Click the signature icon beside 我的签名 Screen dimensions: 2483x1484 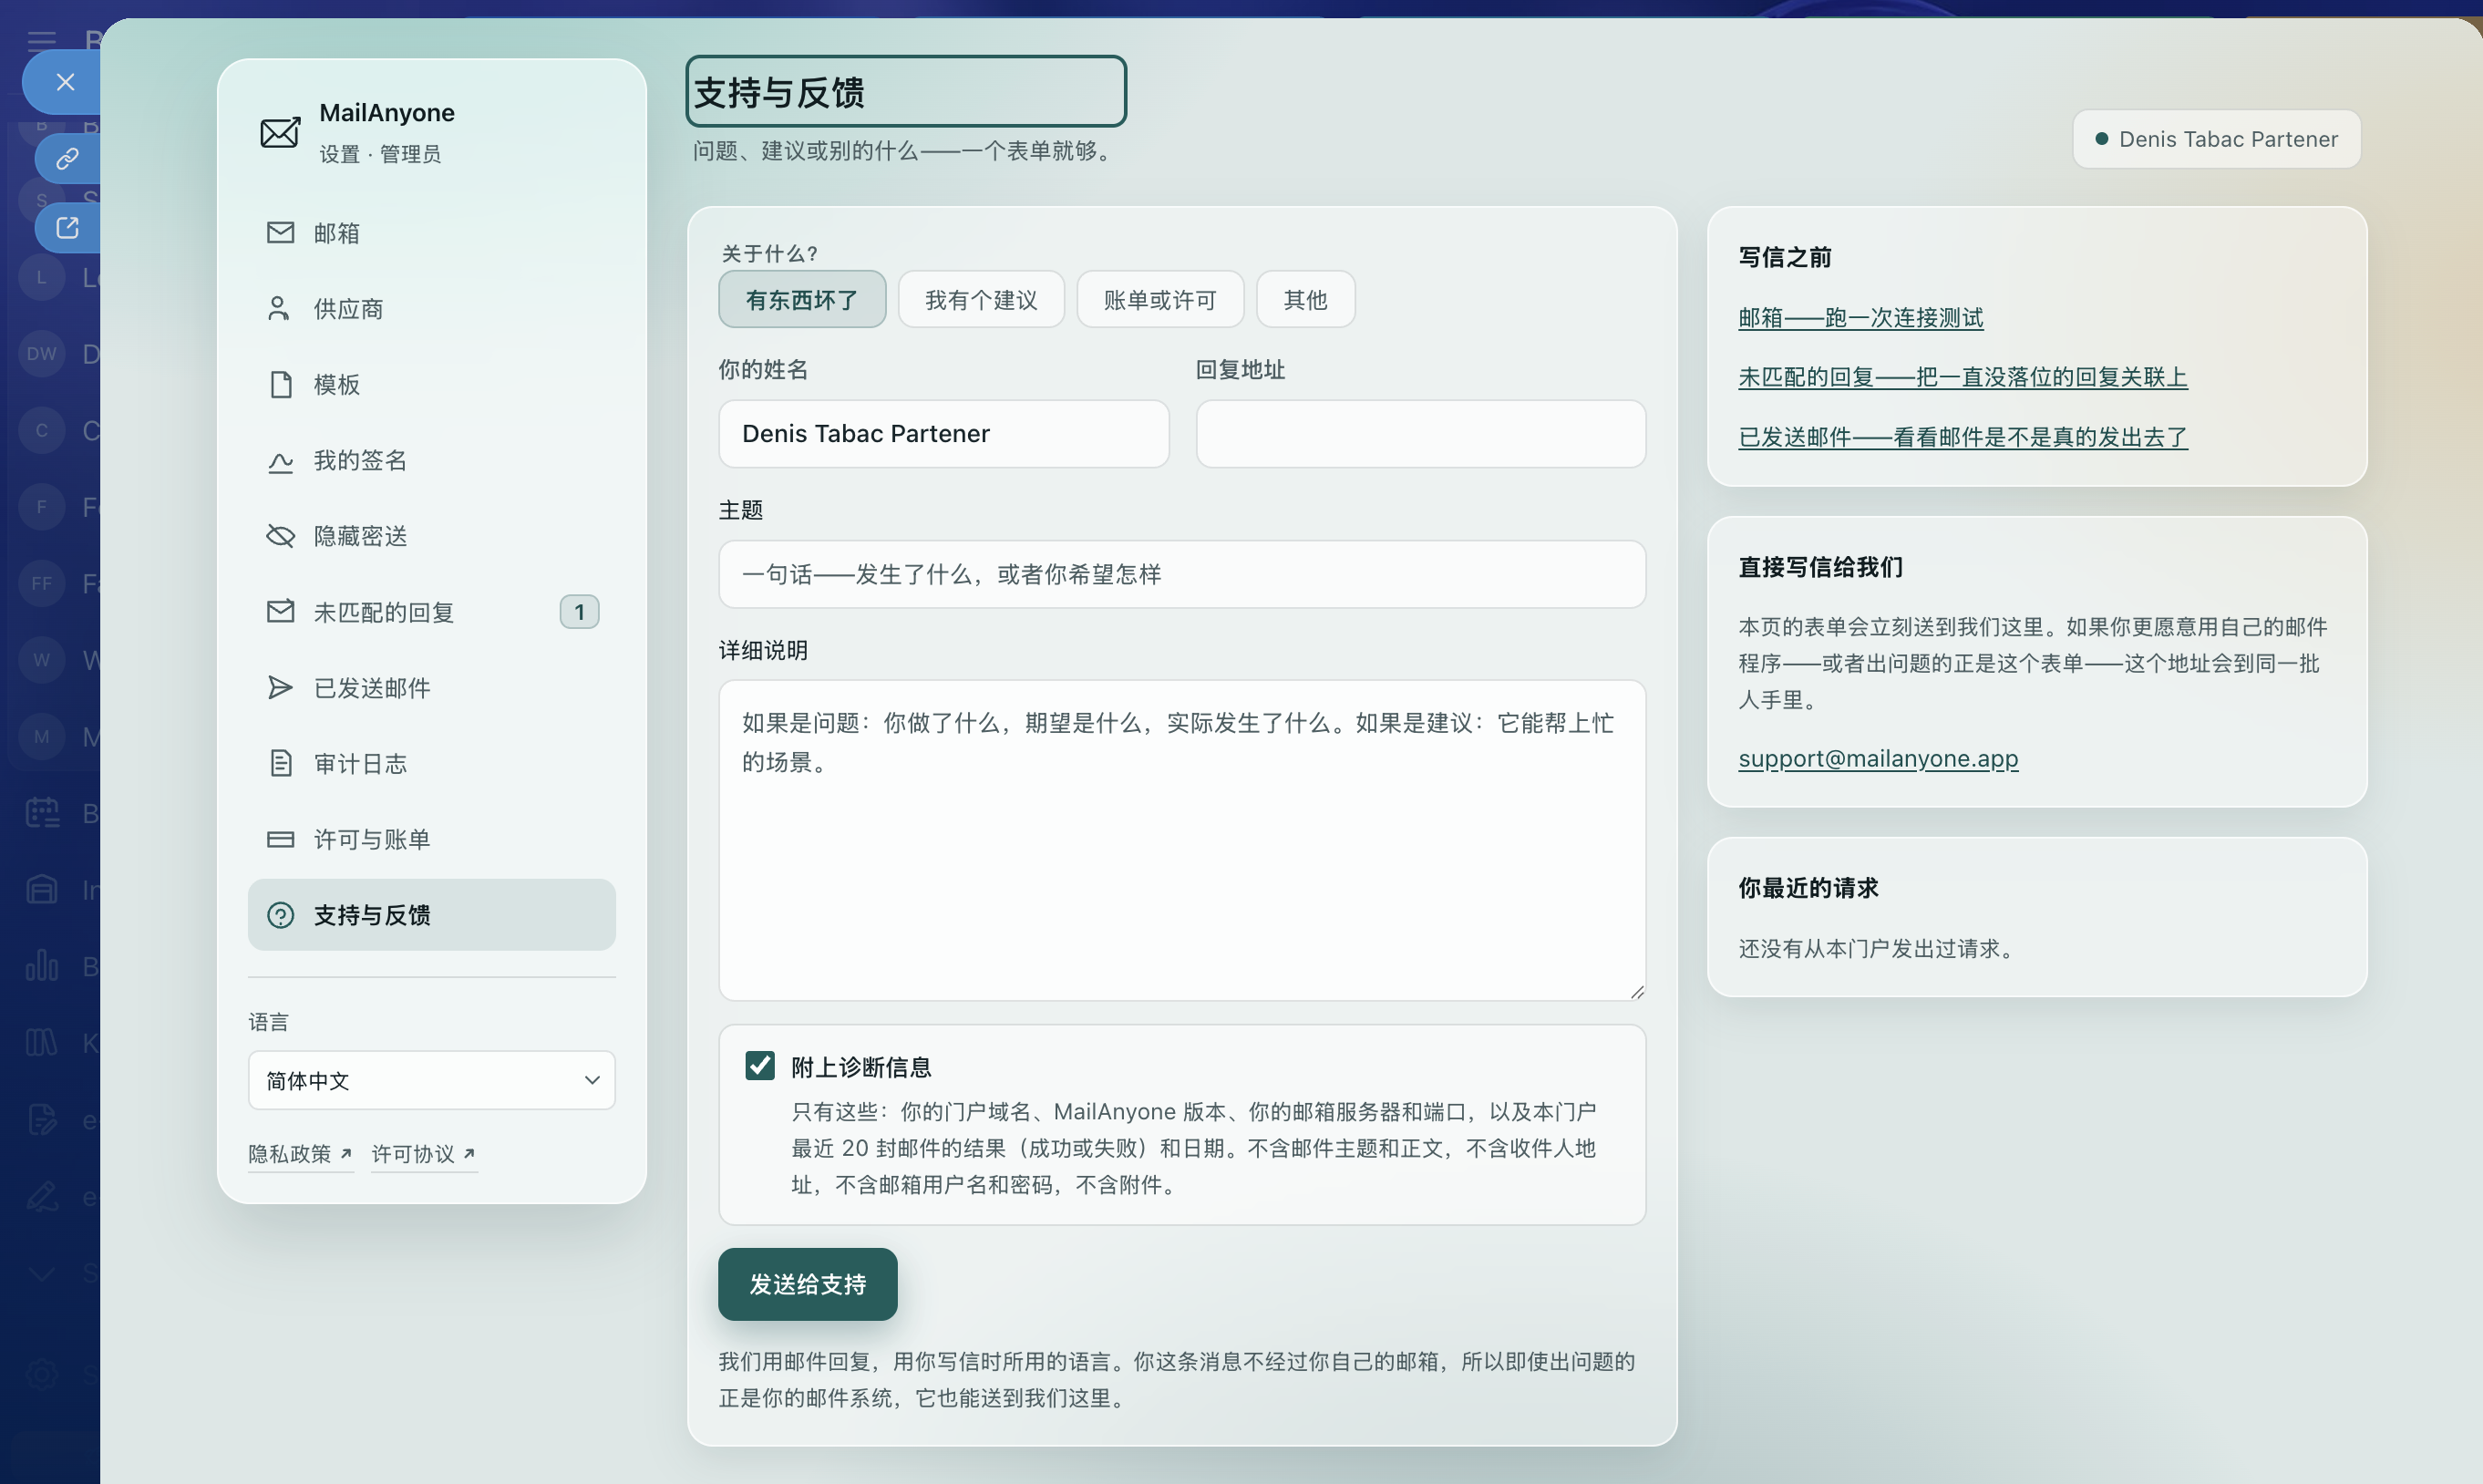[x=280, y=461]
